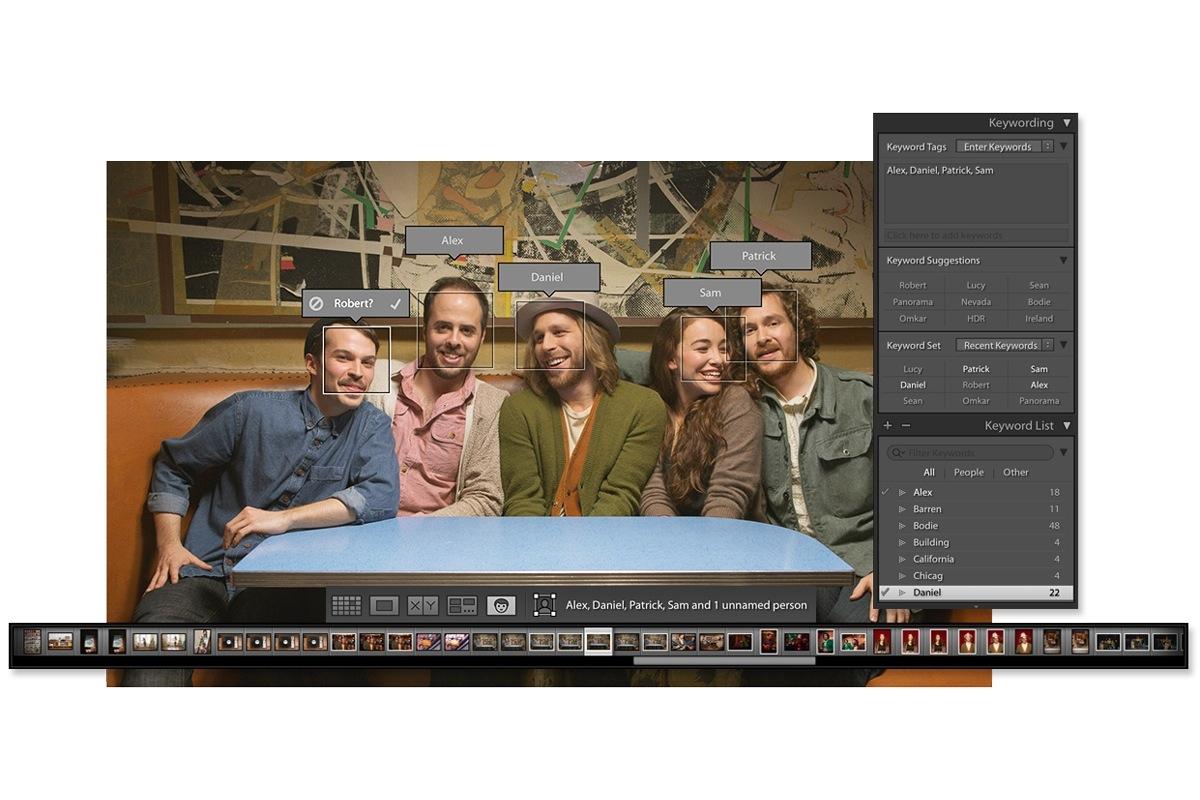Reject the Robert? name suggestion
1200x800 pixels.
(316, 303)
